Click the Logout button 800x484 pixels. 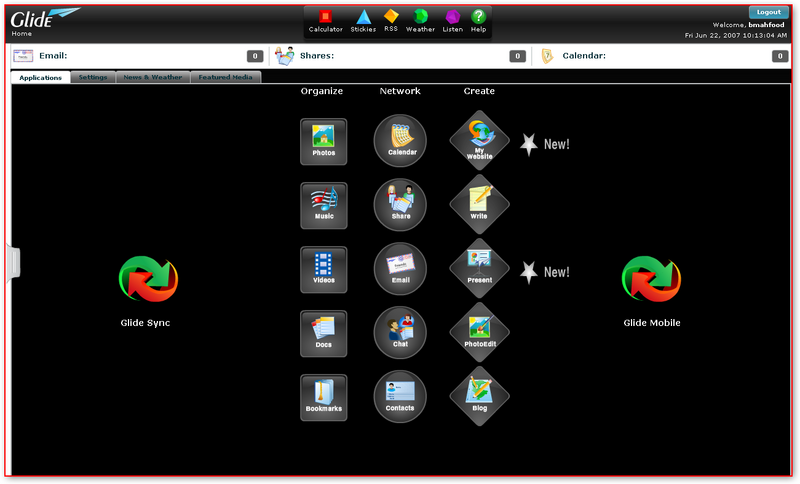[x=768, y=12]
